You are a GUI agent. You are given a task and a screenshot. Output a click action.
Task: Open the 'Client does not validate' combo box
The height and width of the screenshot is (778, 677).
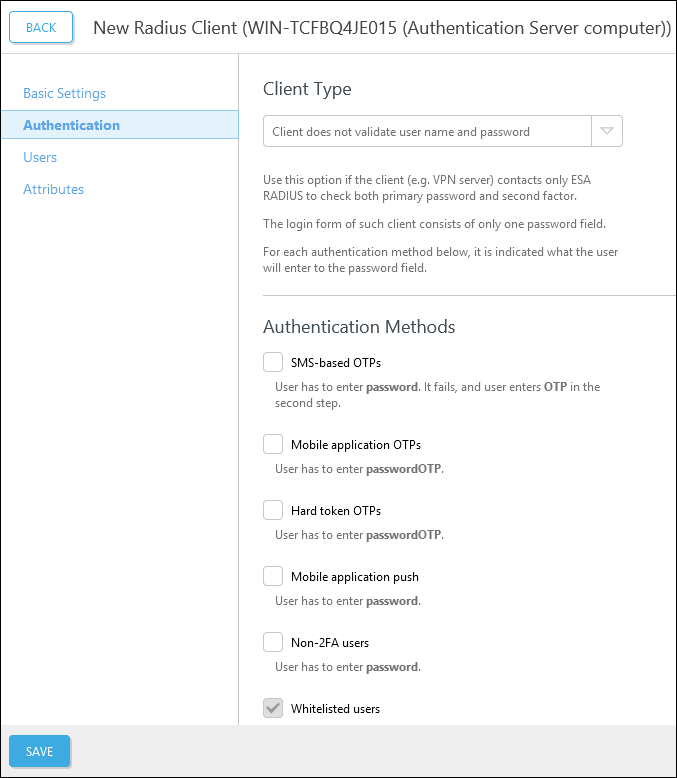pyautogui.click(x=428, y=131)
